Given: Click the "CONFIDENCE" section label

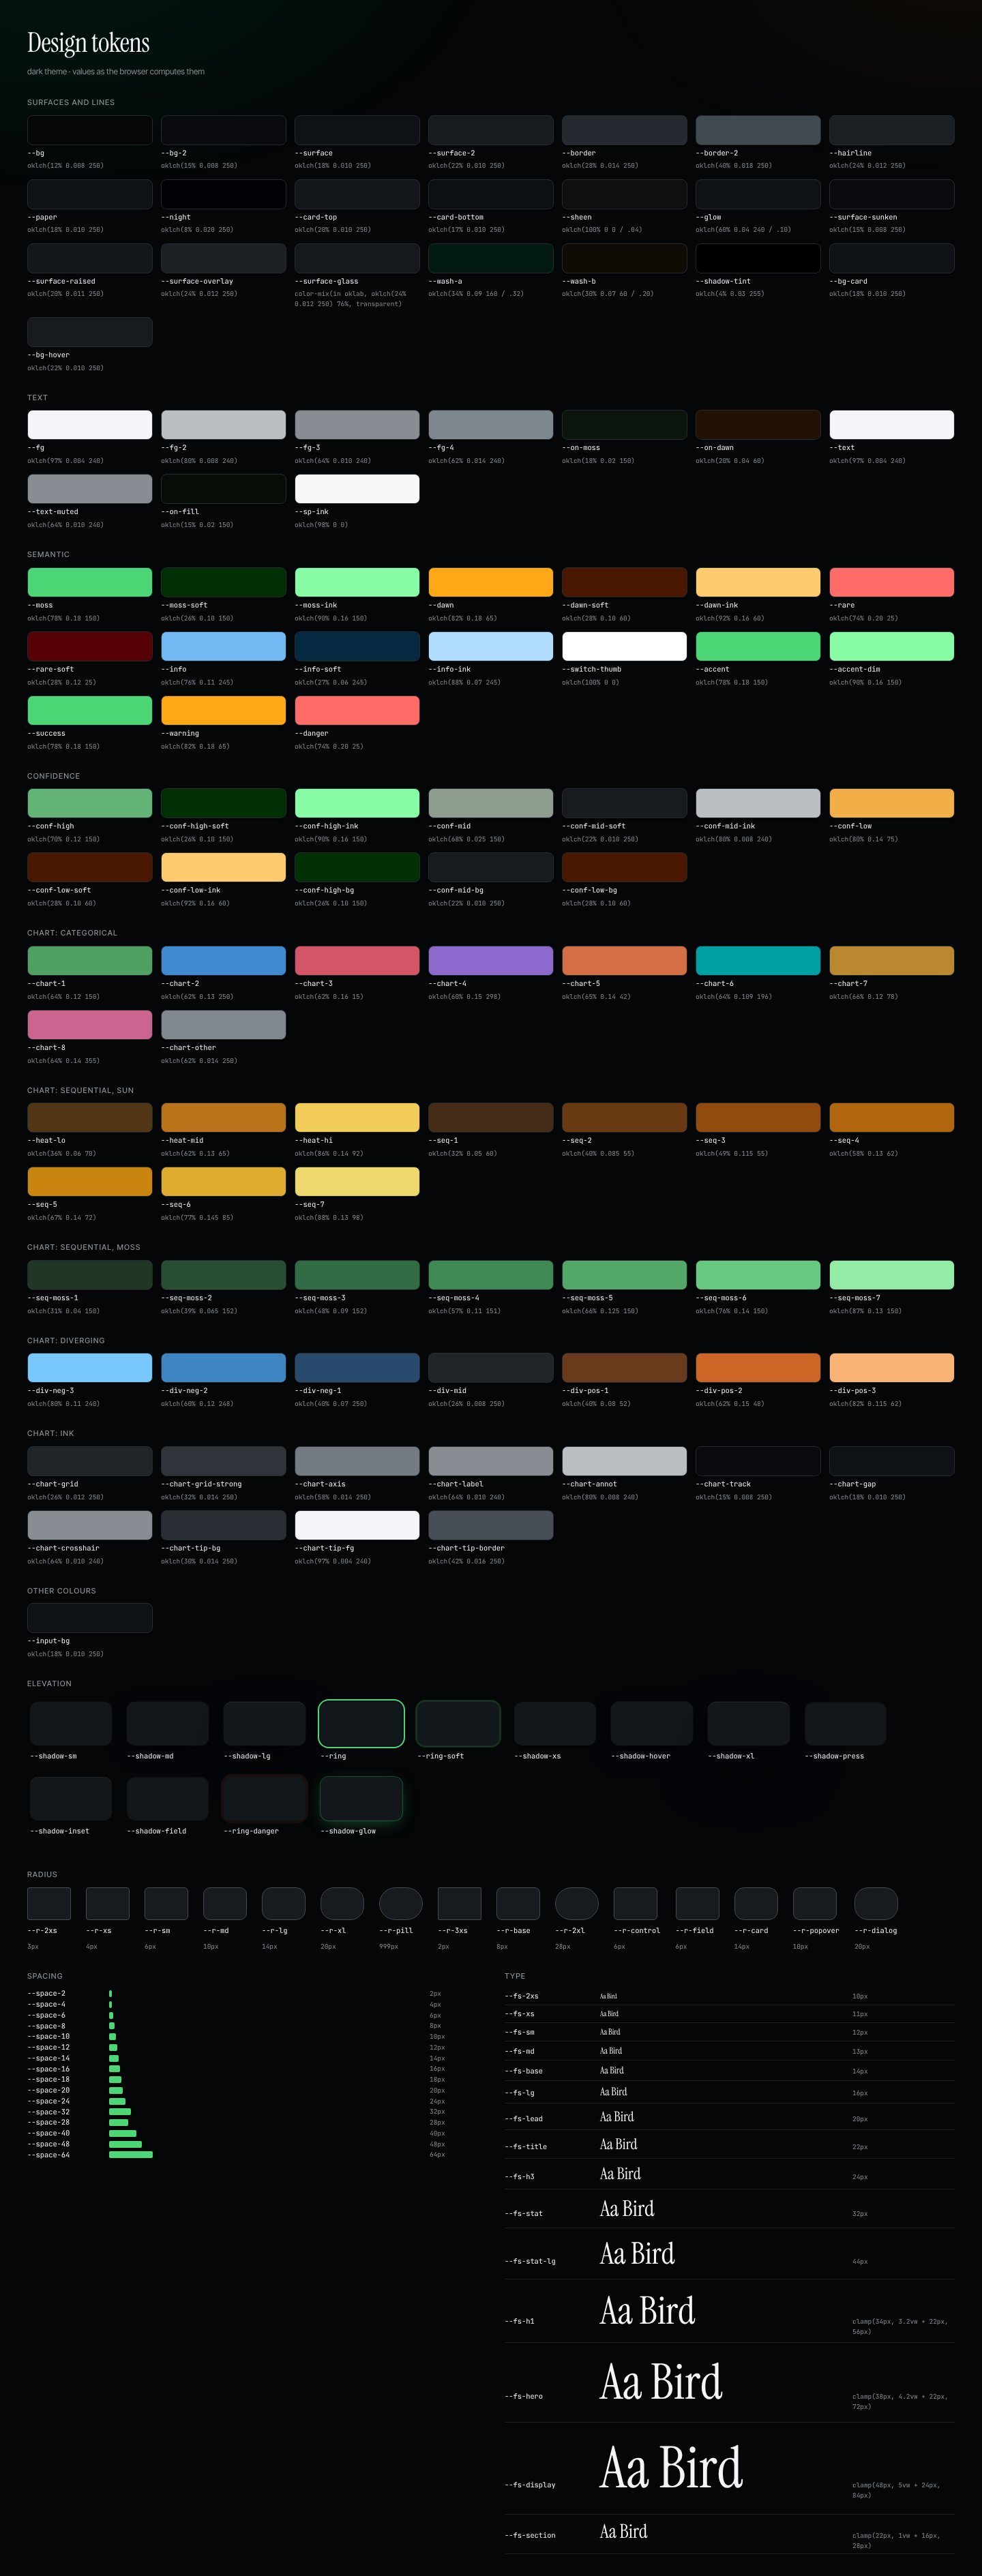Looking at the screenshot, I should pyautogui.click(x=53, y=776).
